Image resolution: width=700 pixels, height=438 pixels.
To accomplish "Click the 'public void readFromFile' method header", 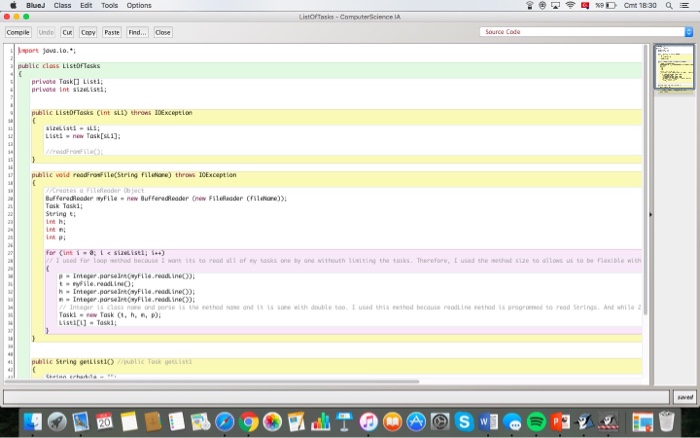I will [134, 175].
